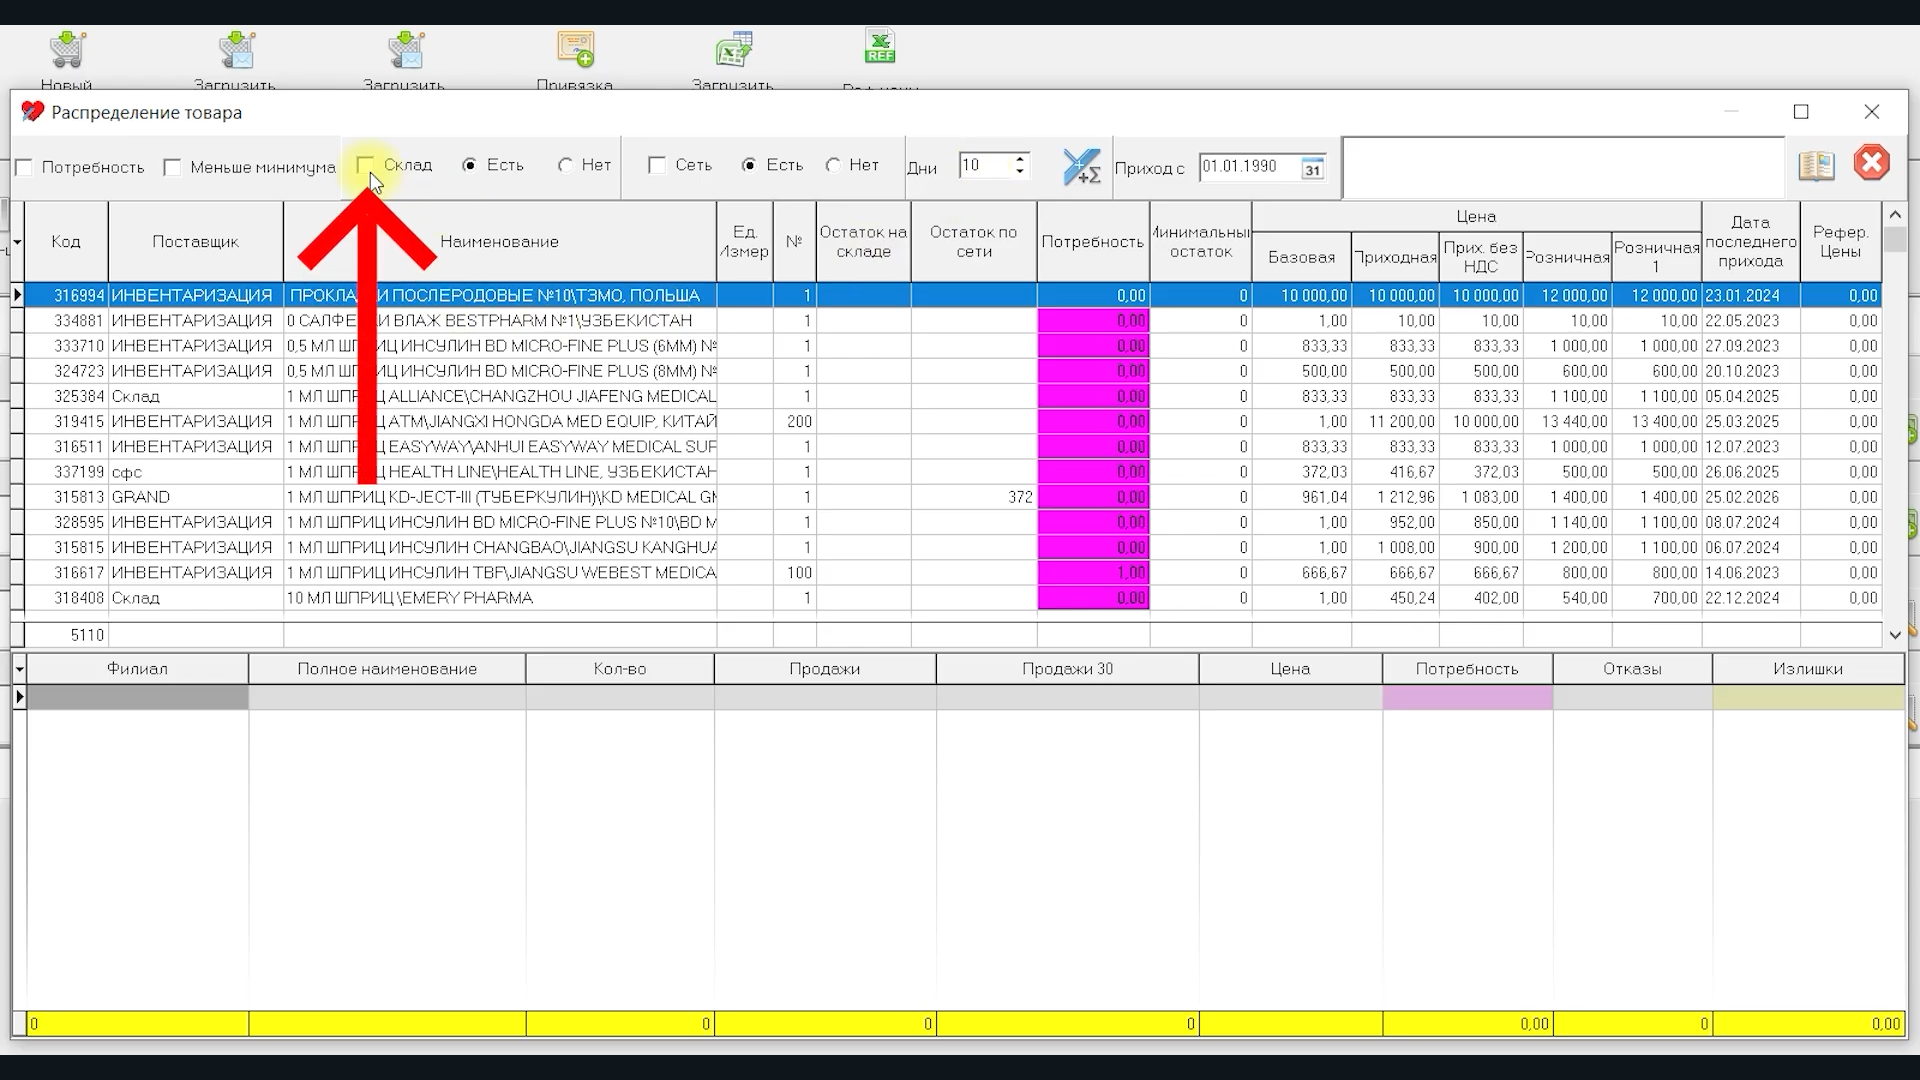Tick the Меньше минимума checkbox

pos(172,168)
